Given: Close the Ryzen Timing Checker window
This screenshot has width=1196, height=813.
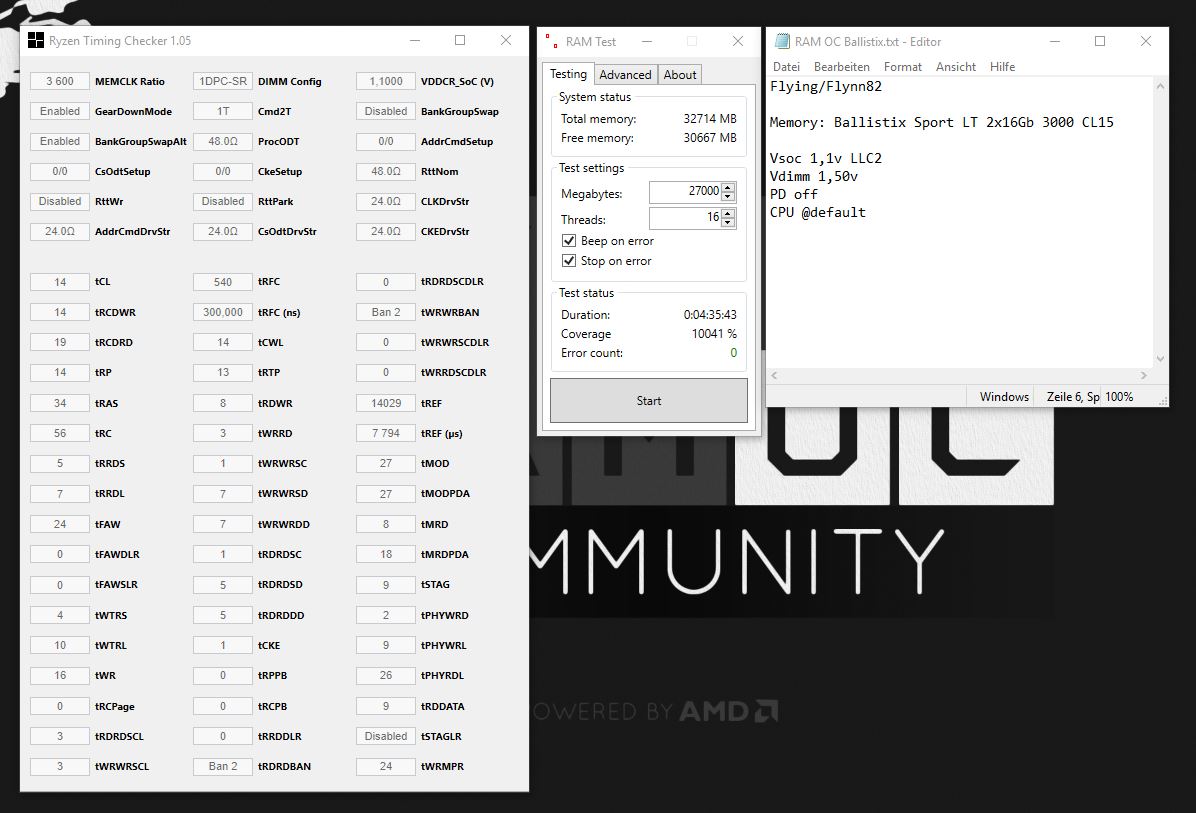Looking at the screenshot, I should pyautogui.click(x=506, y=40).
